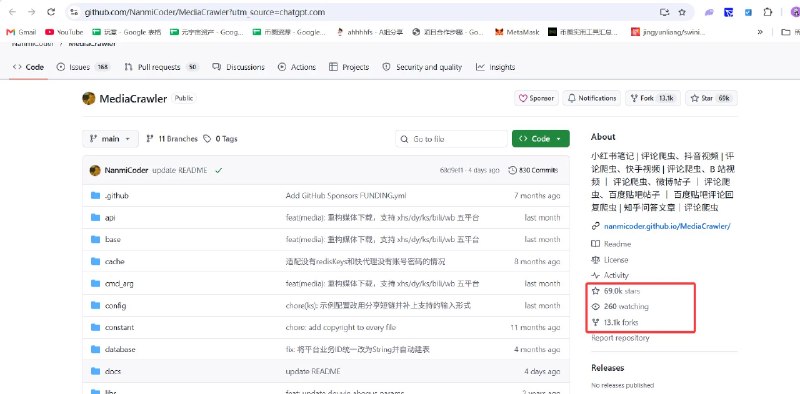Show more bookmarks with the double chevron

tap(760, 32)
